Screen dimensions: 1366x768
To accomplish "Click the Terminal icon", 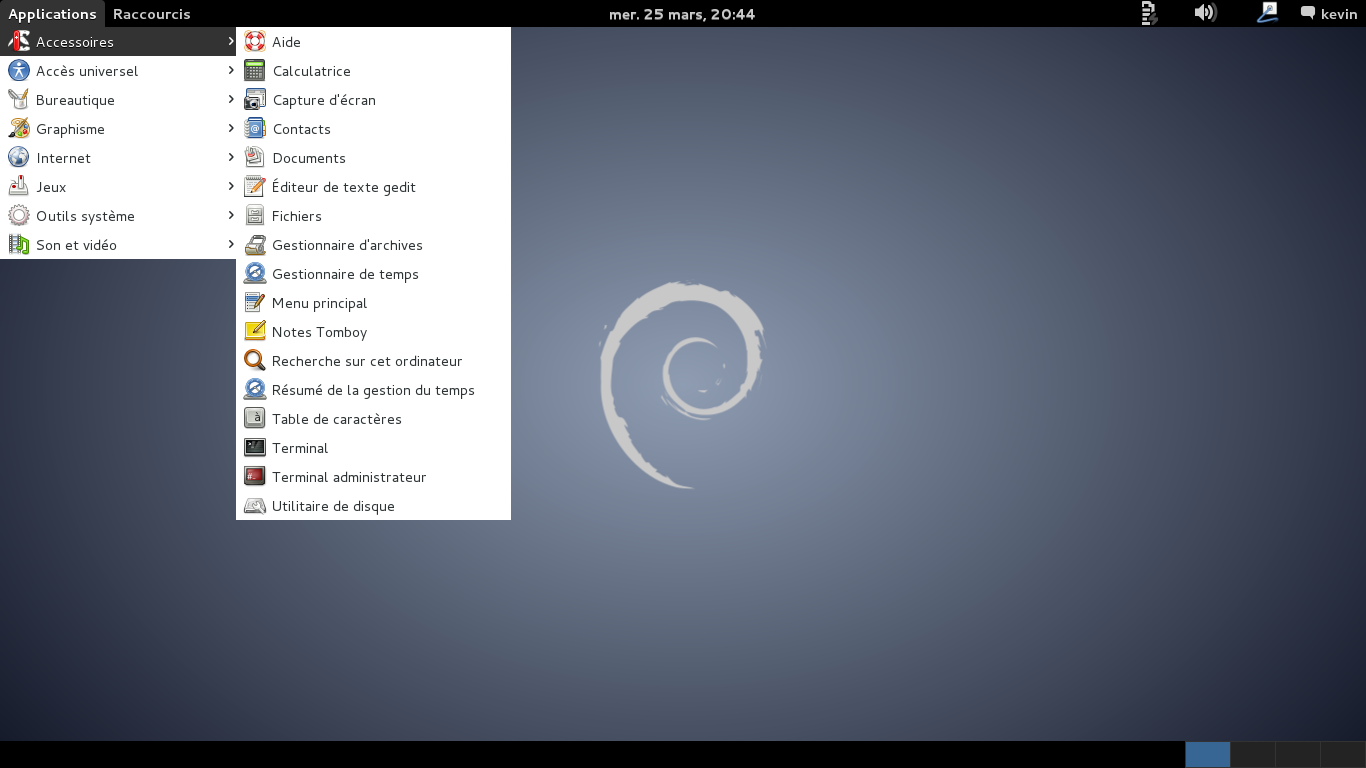I will 255,448.
